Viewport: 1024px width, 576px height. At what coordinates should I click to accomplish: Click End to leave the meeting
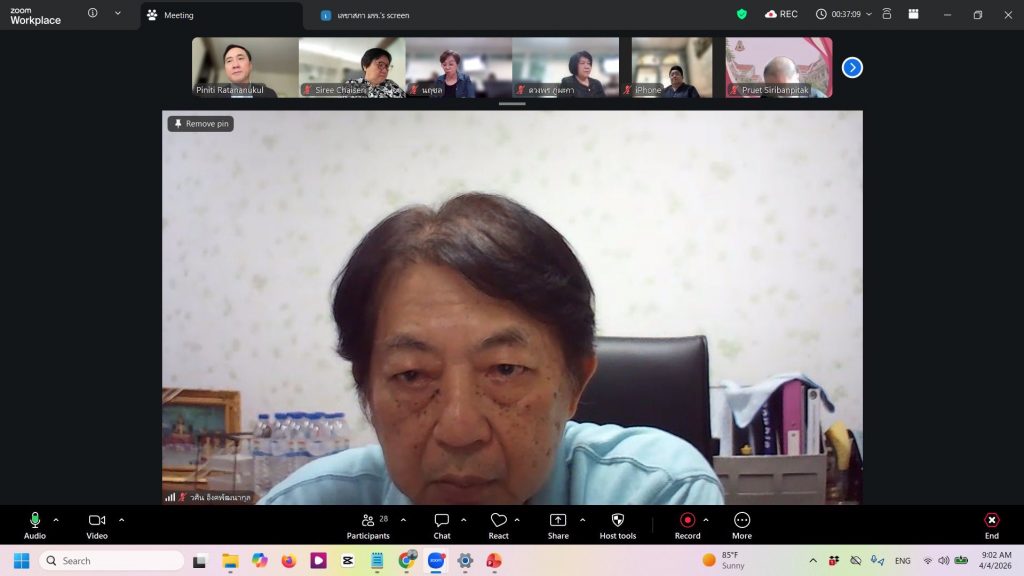coord(991,525)
